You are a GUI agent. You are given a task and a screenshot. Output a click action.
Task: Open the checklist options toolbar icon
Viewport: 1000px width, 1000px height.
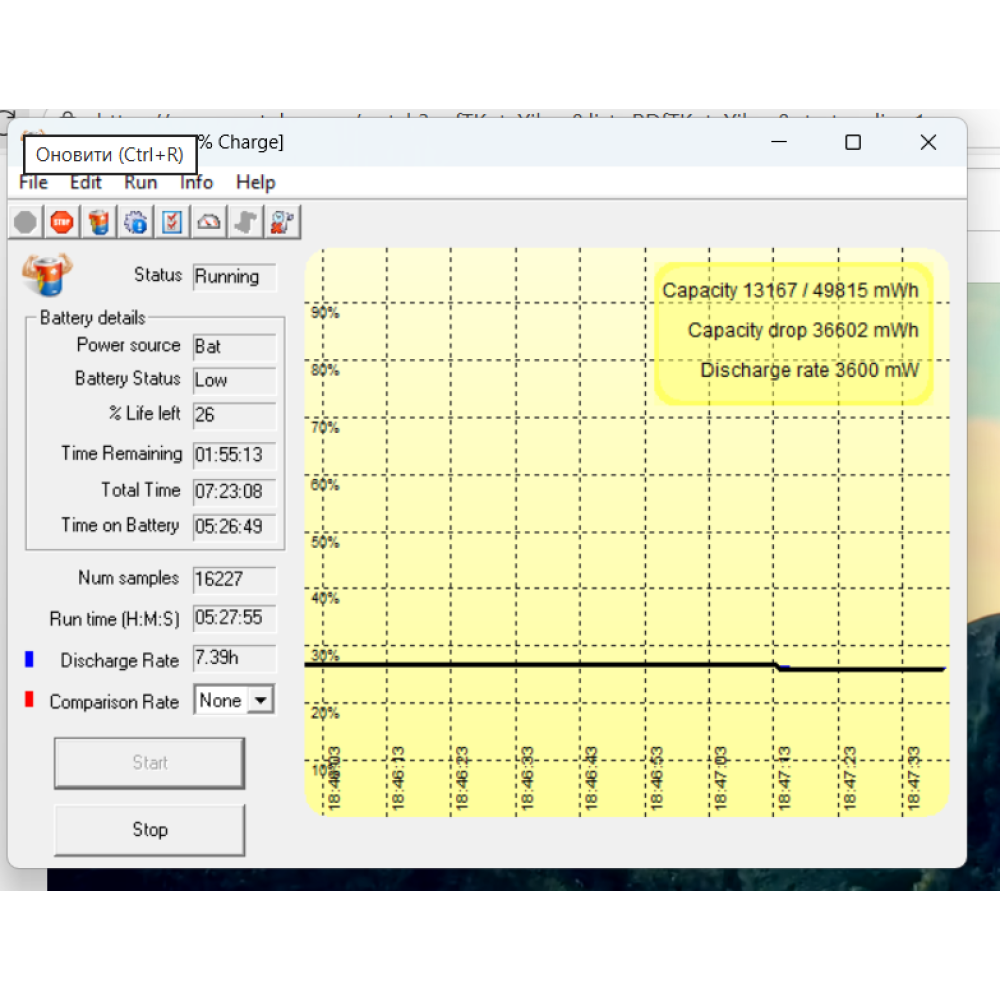coord(173,222)
